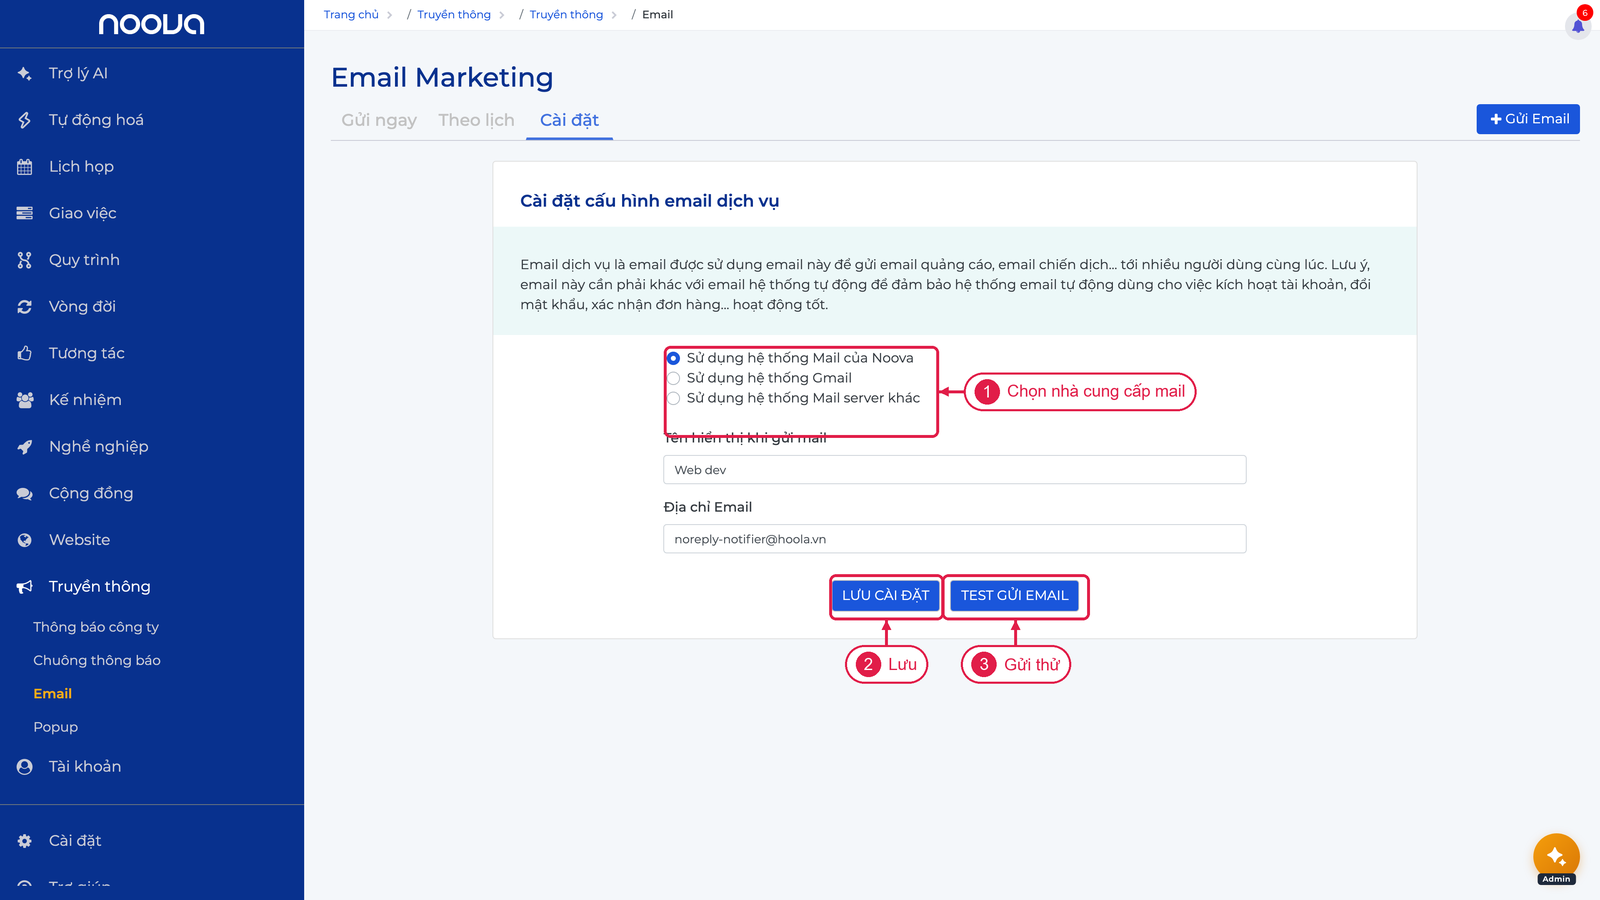1600x900 pixels.
Task: Open the Cài đặt gear icon in sidebar
Action: coord(25,841)
